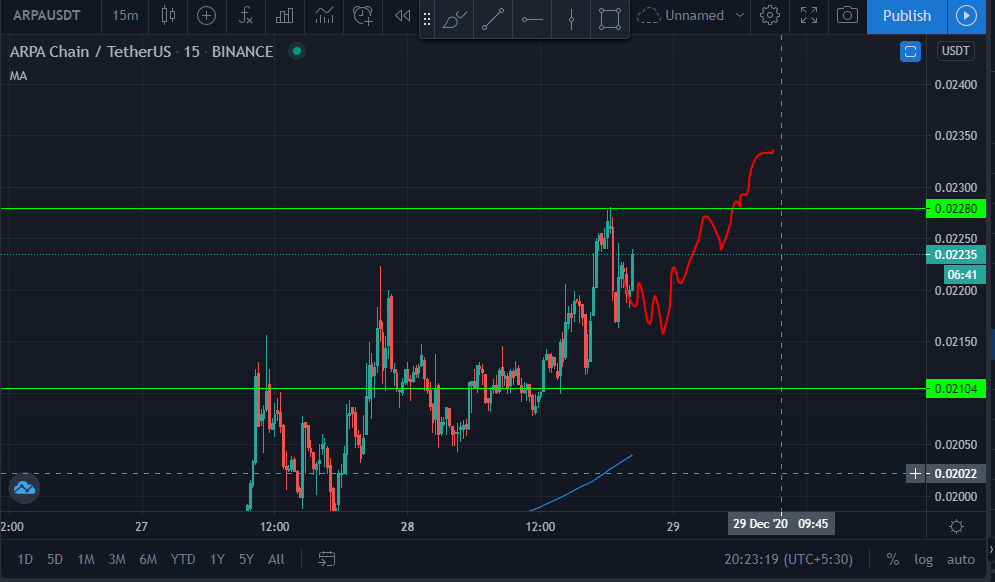Open the TradingView cloud logo
The height and width of the screenshot is (582, 995).
point(24,487)
